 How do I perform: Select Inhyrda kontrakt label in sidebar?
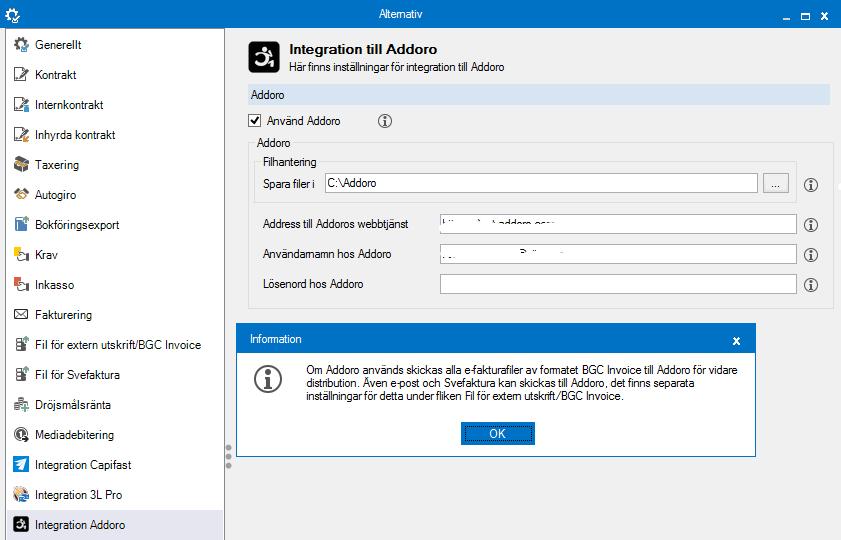click(75, 135)
